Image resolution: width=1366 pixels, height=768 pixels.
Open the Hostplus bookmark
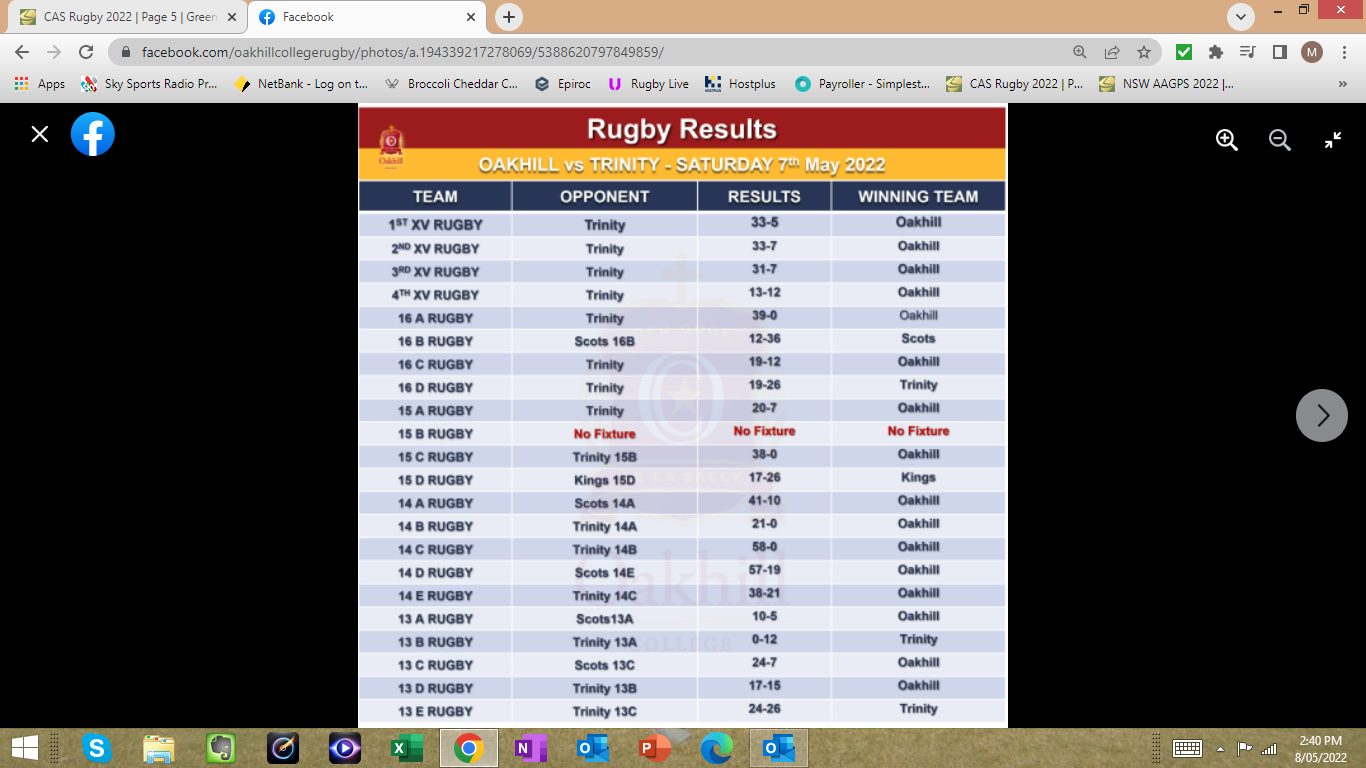point(740,84)
